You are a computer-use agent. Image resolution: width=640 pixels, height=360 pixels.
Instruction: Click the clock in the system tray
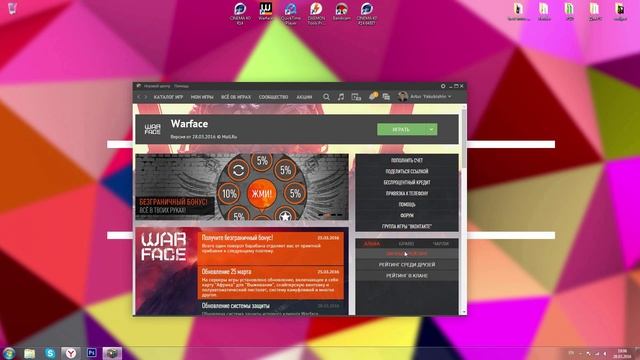point(622,353)
